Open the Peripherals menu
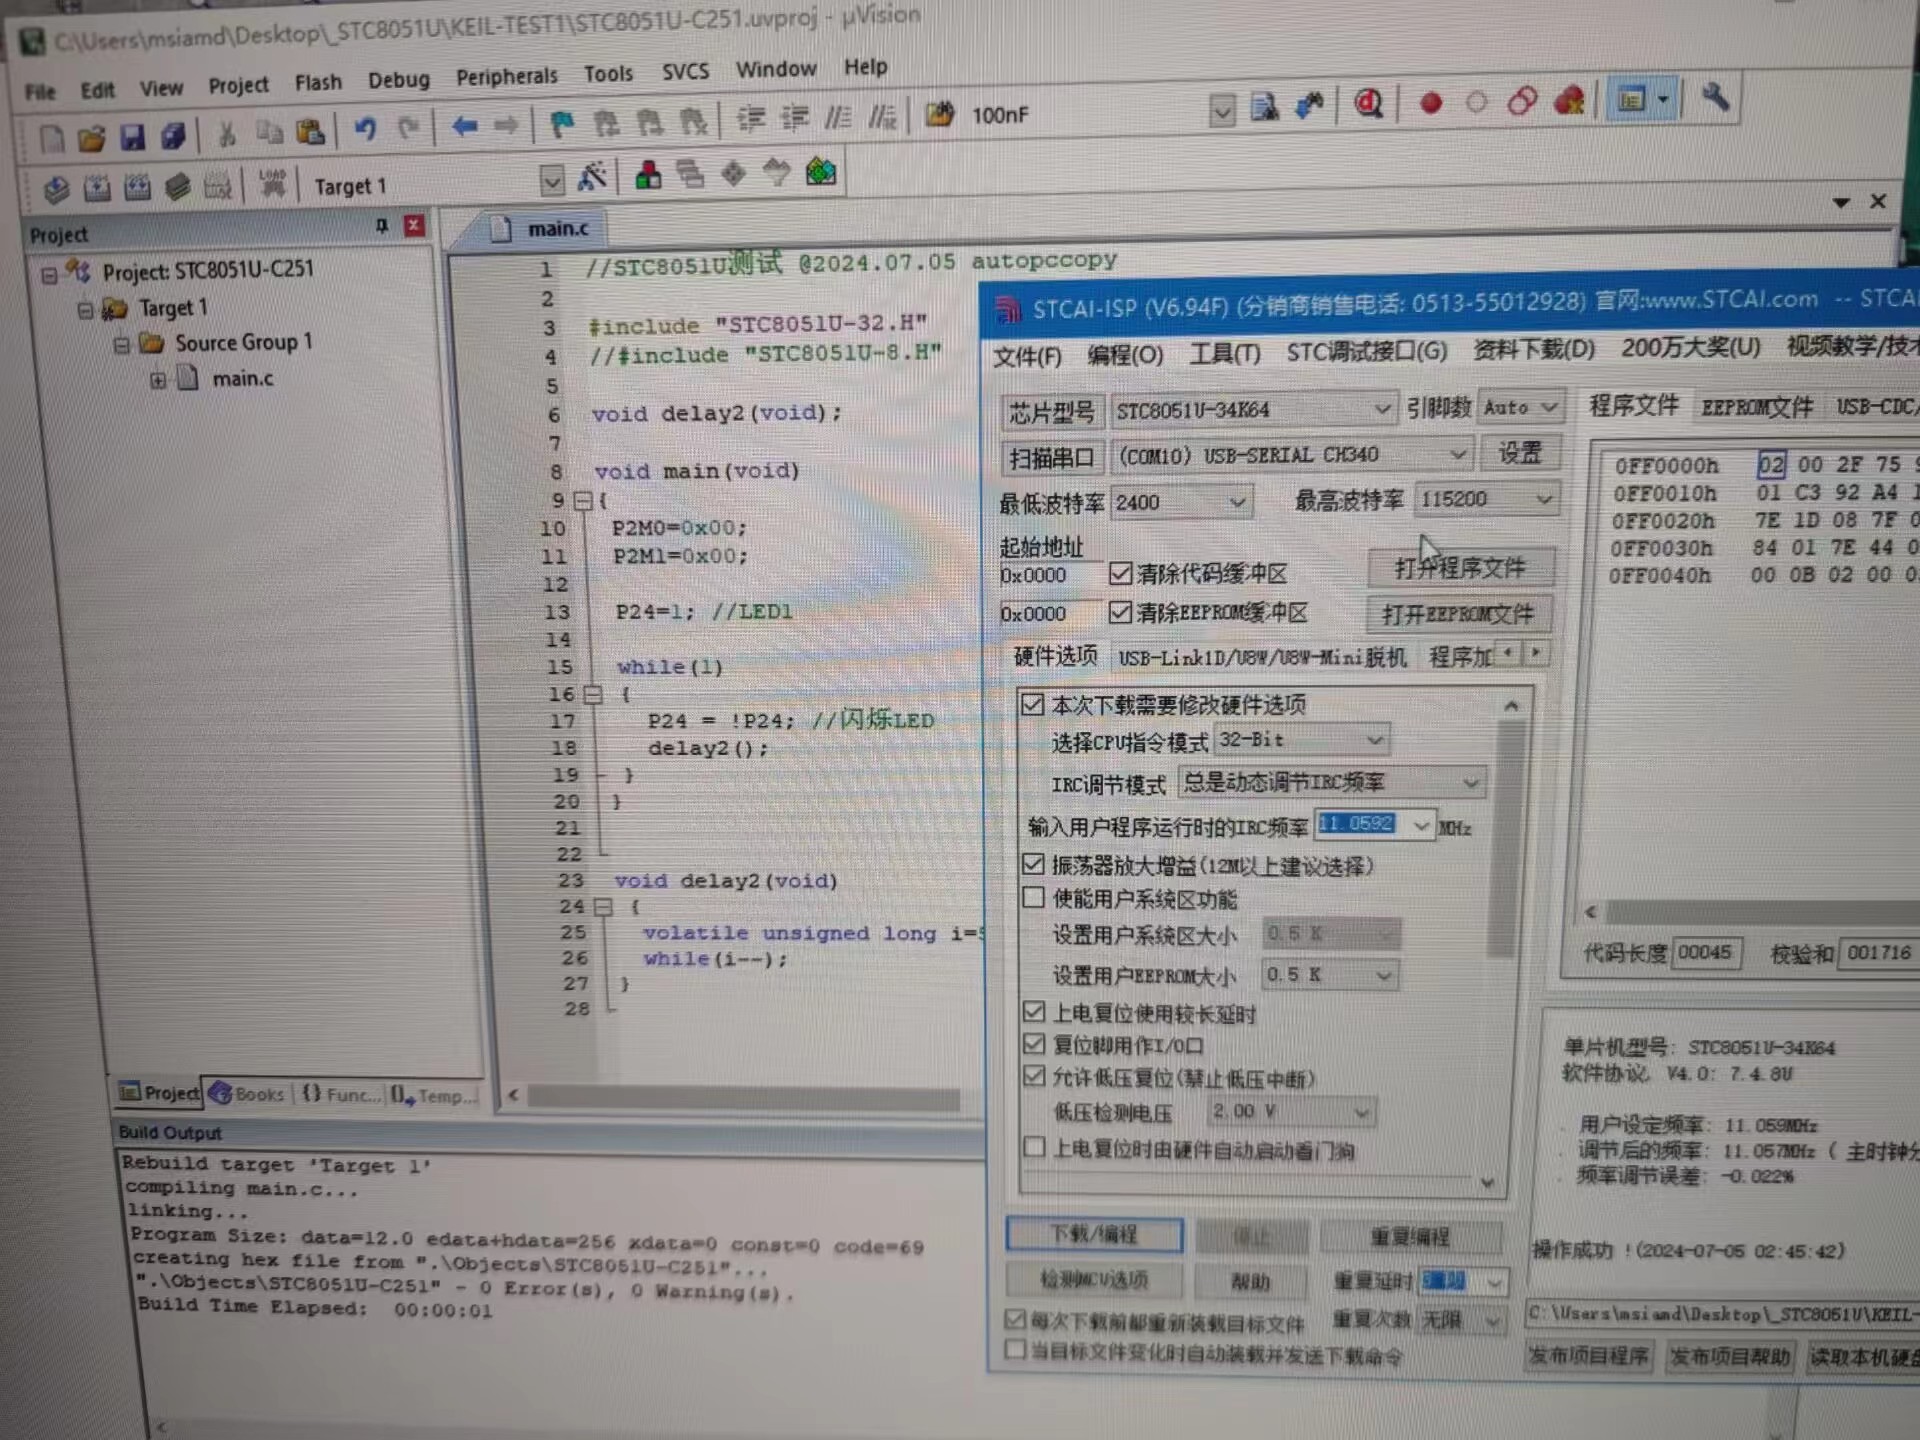 click(506, 77)
